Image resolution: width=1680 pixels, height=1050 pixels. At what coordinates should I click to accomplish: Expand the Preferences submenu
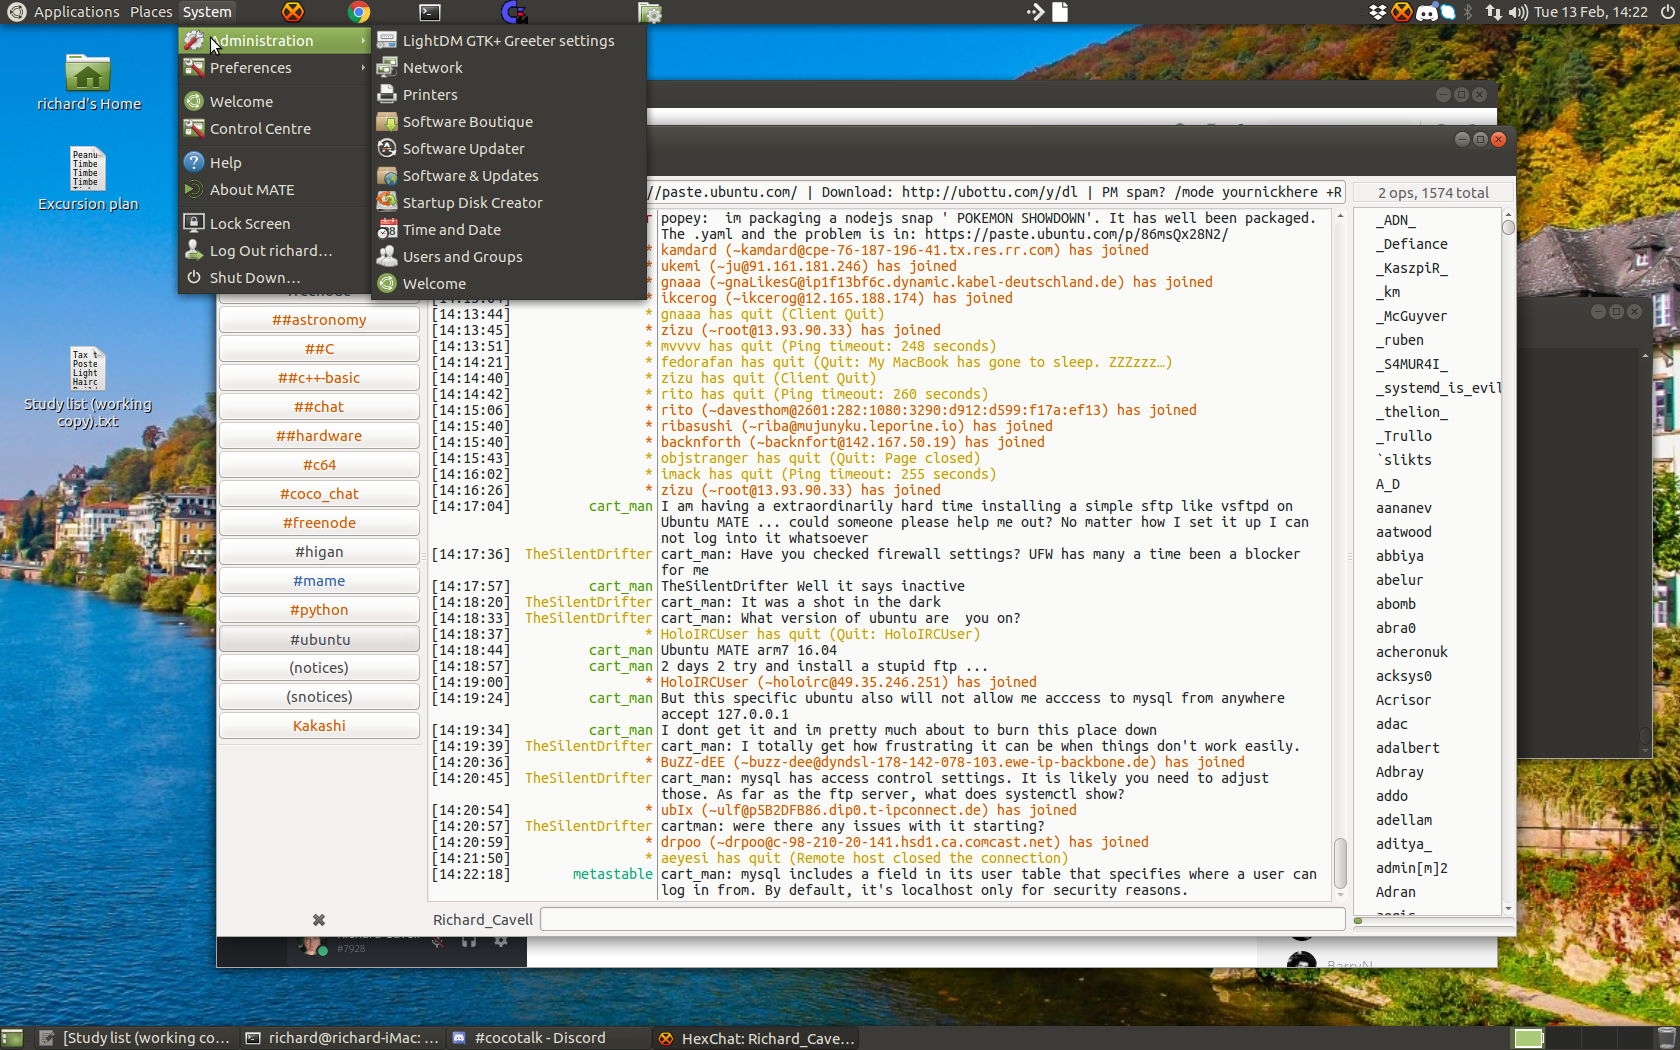tap(274, 68)
